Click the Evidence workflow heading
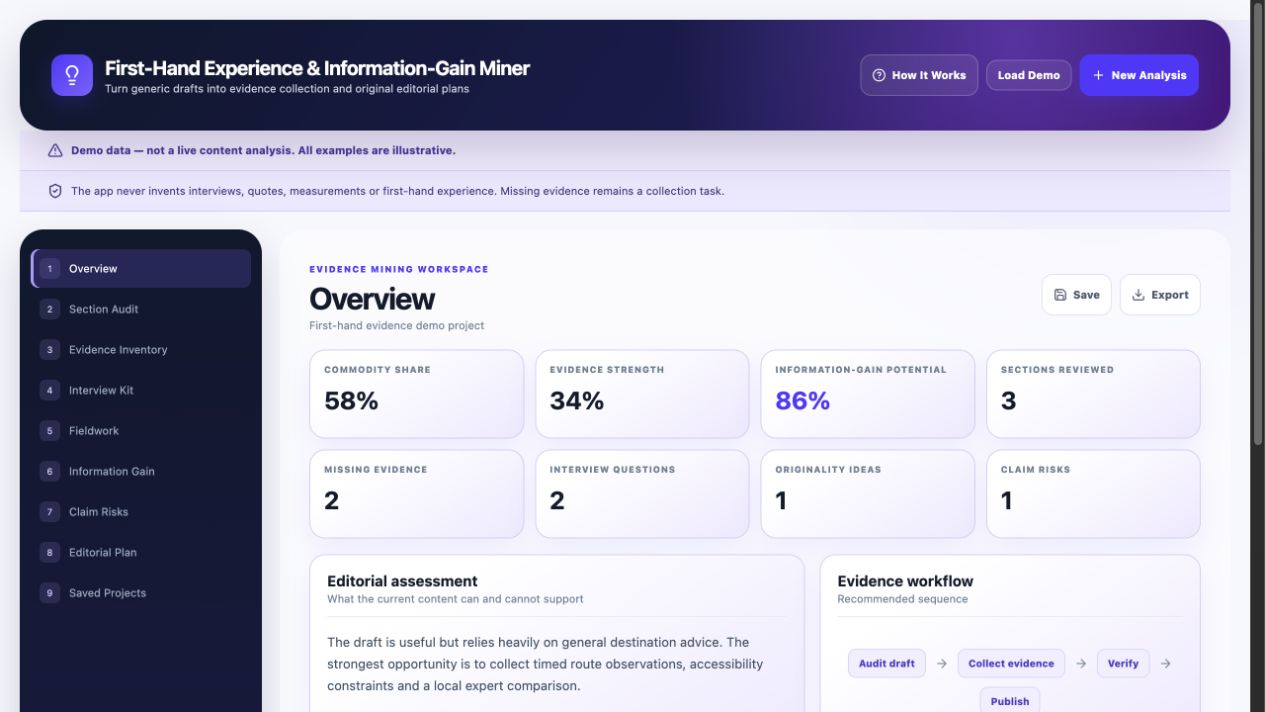 (x=905, y=581)
